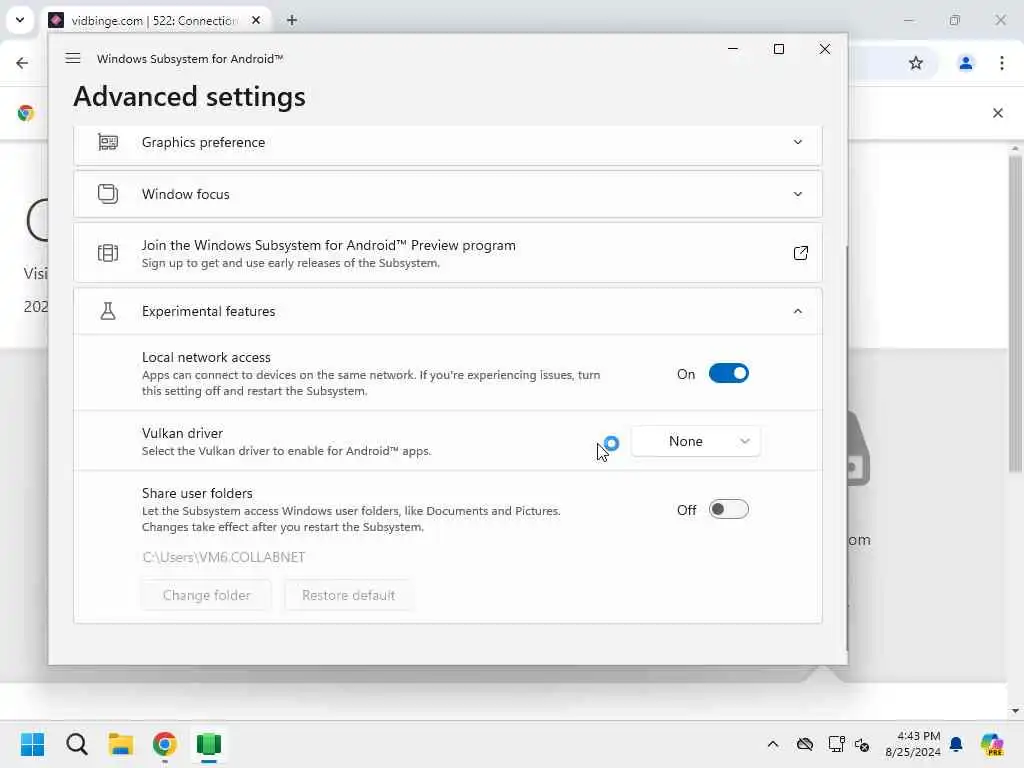This screenshot has width=1024, height=768.
Task: Click the Window focus icon
Action: click(x=108, y=194)
